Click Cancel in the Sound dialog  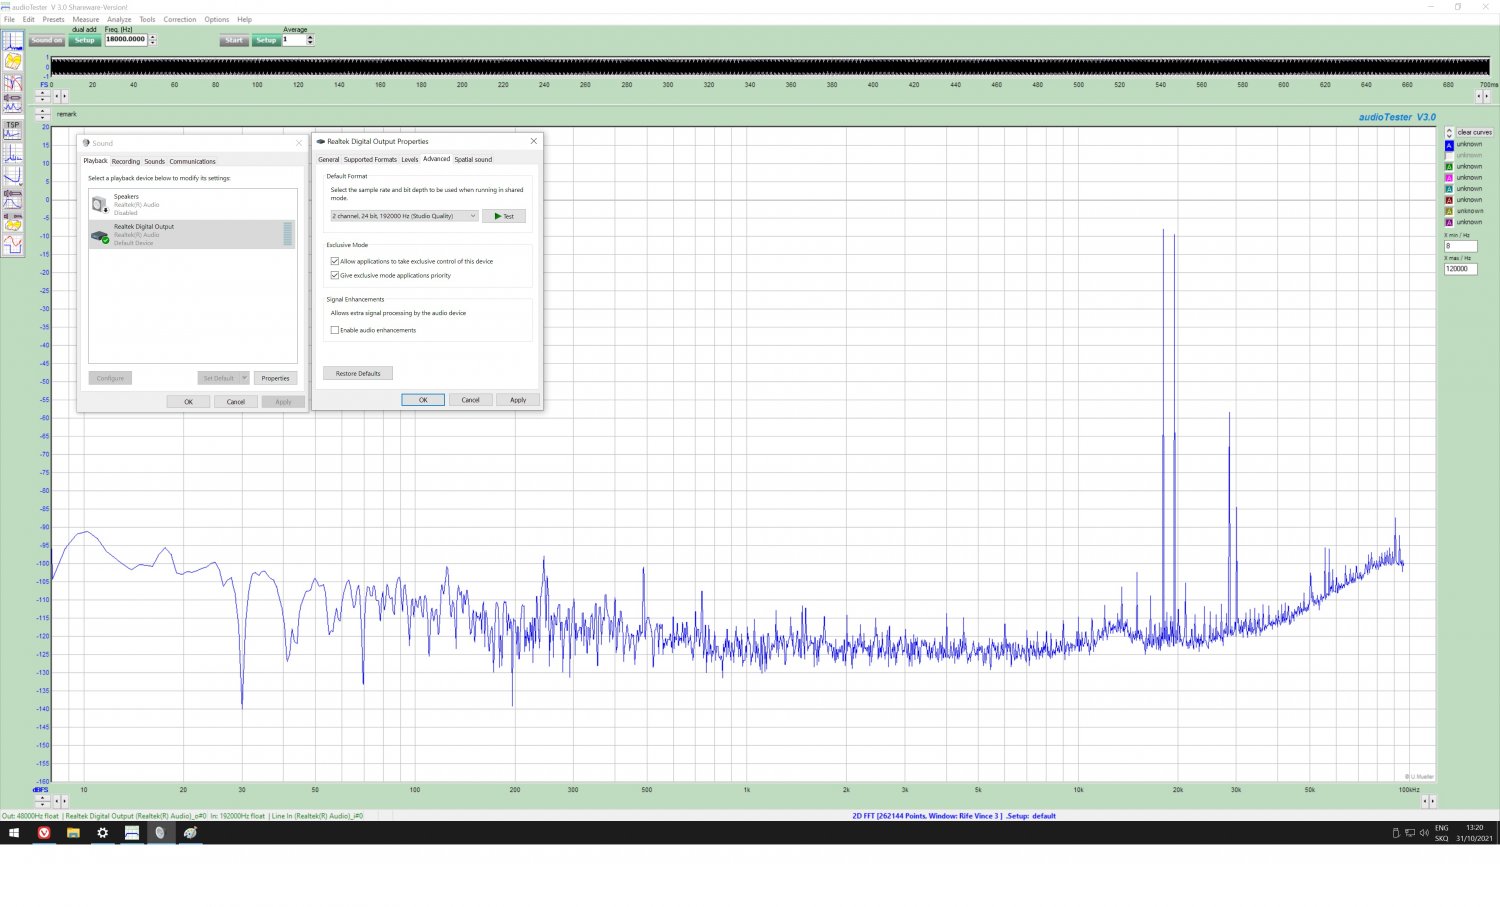coord(236,402)
